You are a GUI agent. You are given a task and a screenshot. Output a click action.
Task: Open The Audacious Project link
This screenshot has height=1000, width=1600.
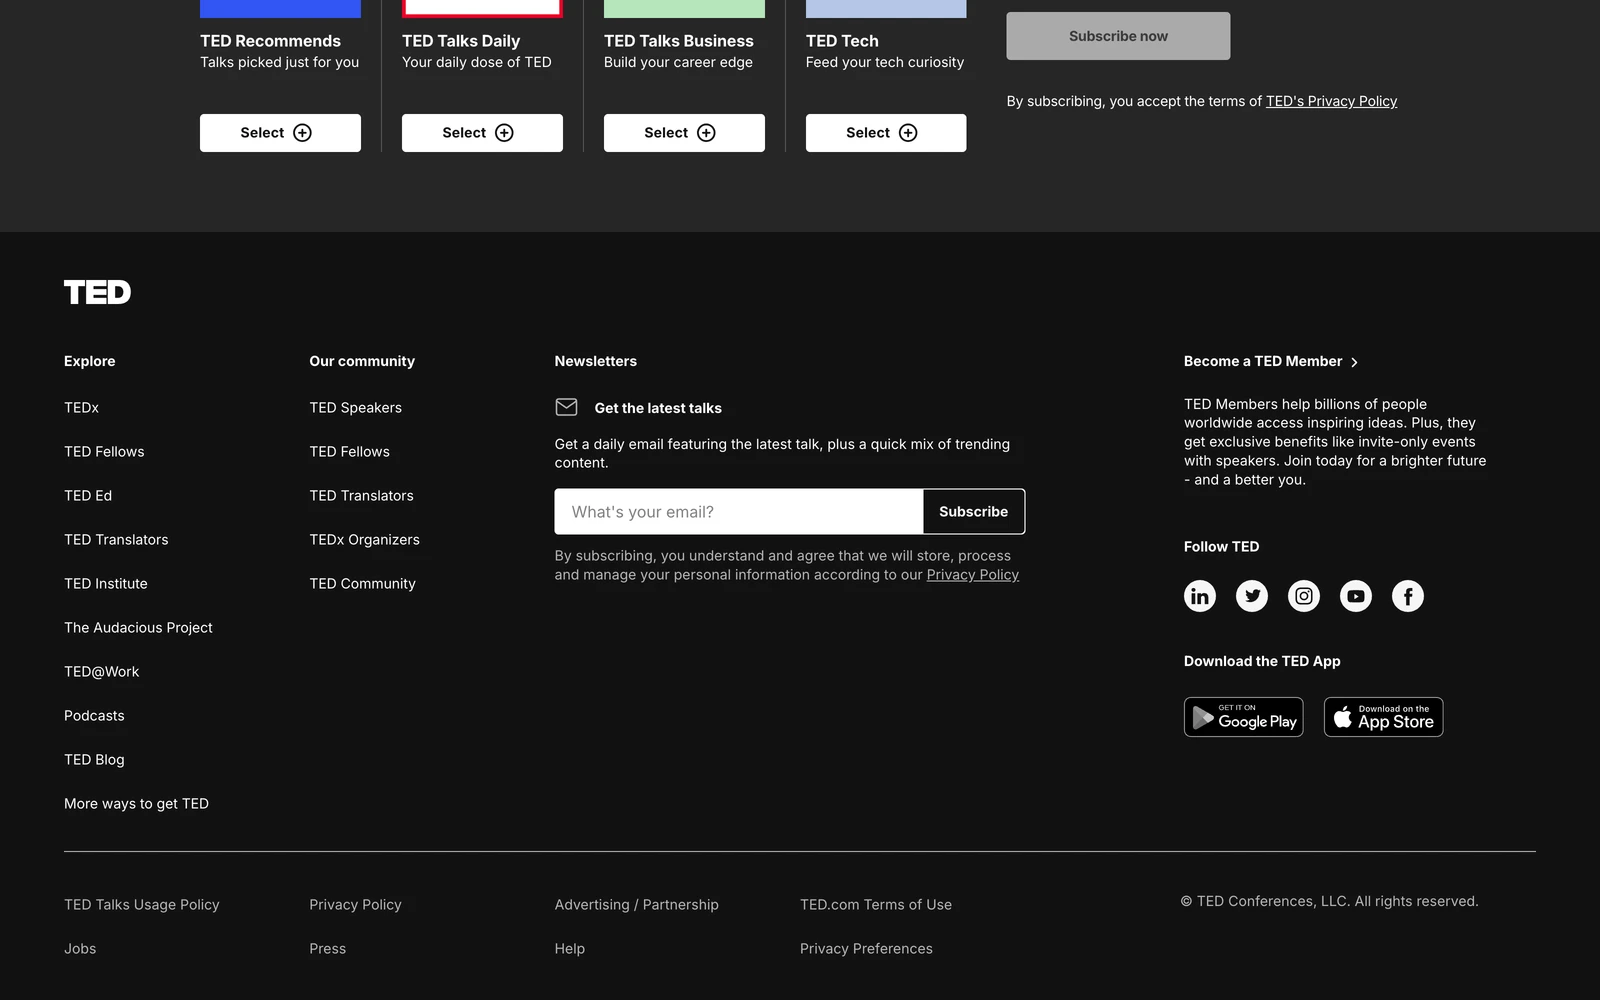(x=138, y=628)
